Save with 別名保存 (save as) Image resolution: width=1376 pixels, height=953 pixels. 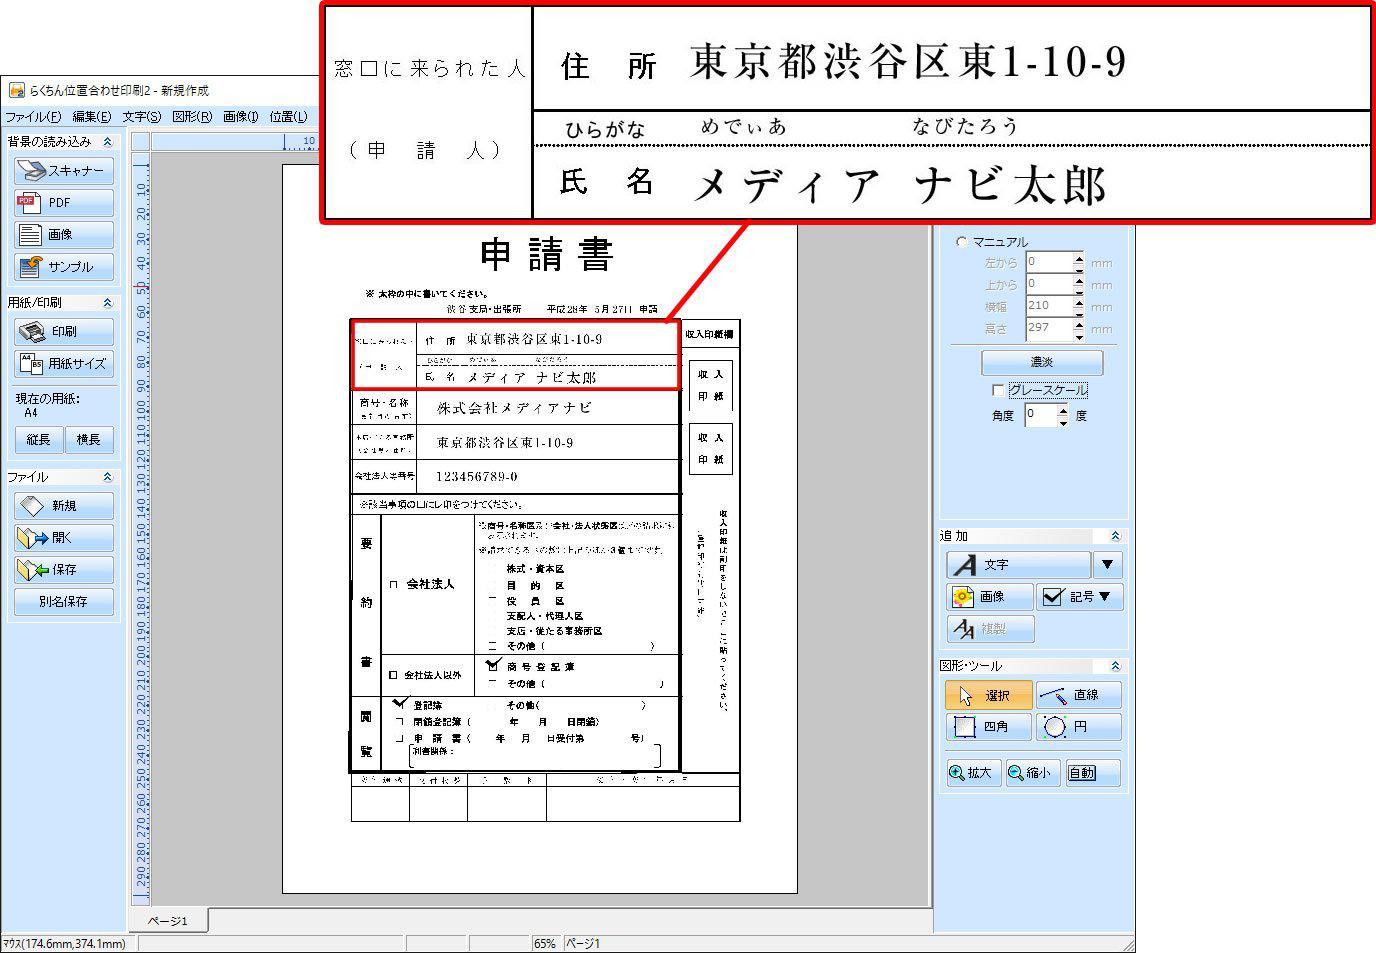coord(63,601)
